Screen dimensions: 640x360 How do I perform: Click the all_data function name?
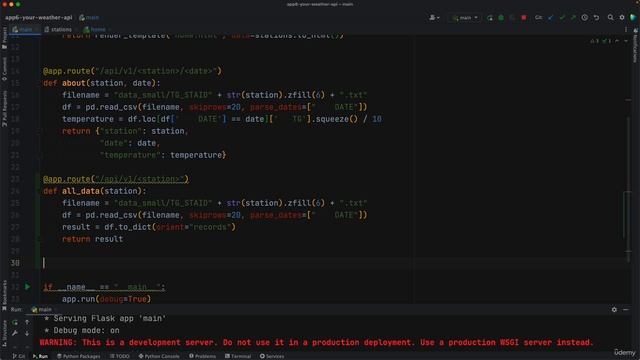(x=80, y=191)
